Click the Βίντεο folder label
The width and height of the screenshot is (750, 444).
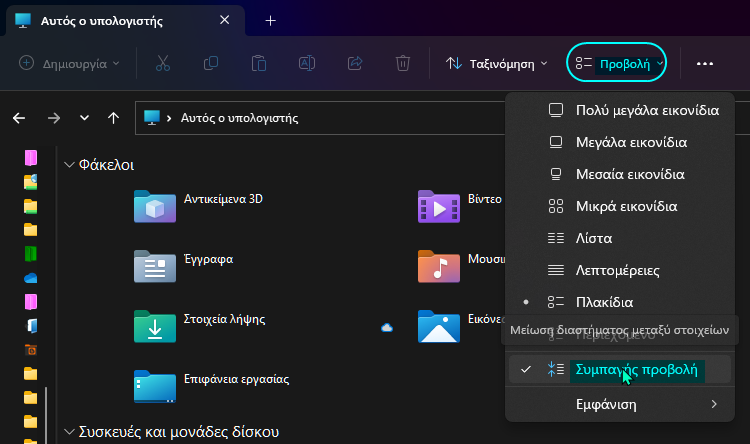pyautogui.click(x=485, y=199)
